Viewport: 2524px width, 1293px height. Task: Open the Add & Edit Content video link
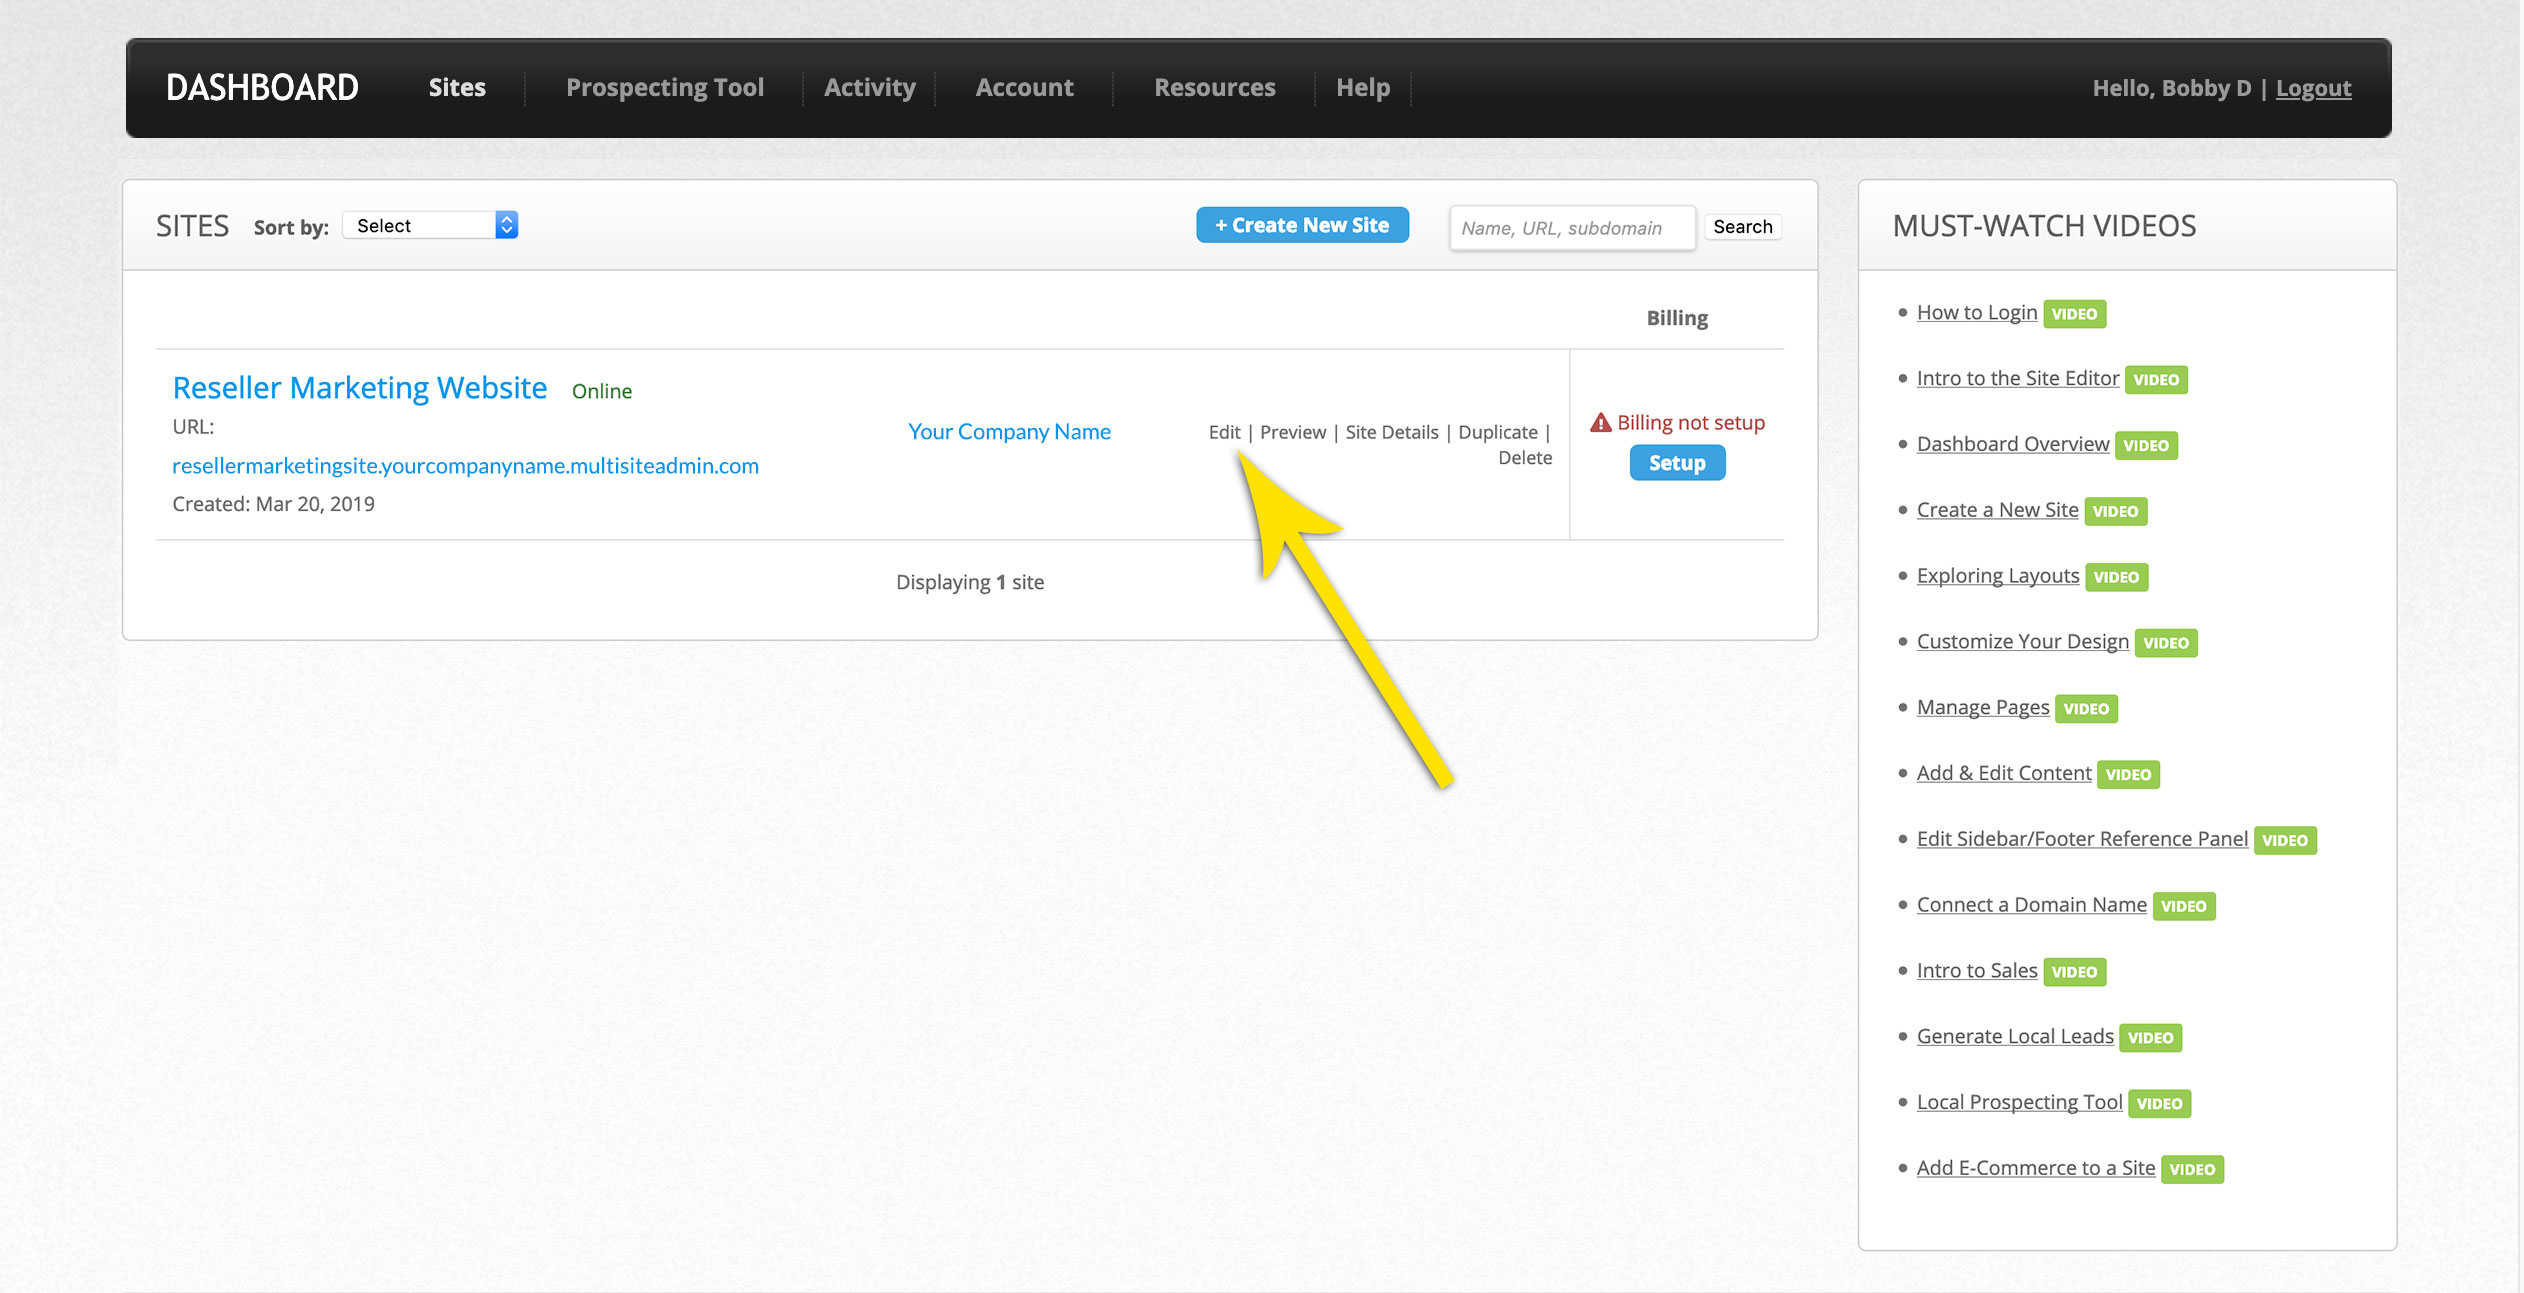coord(2004,774)
